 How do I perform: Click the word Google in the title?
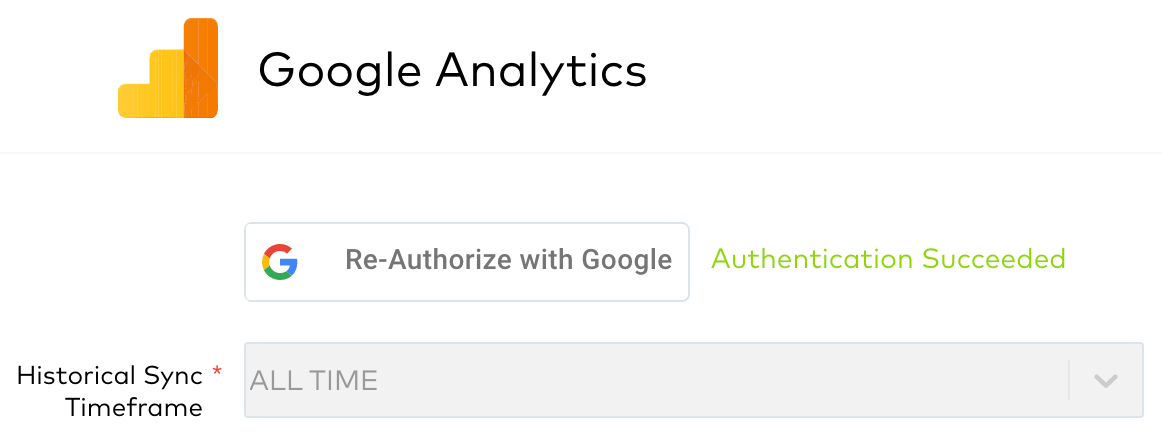pyautogui.click(x=339, y=72)
